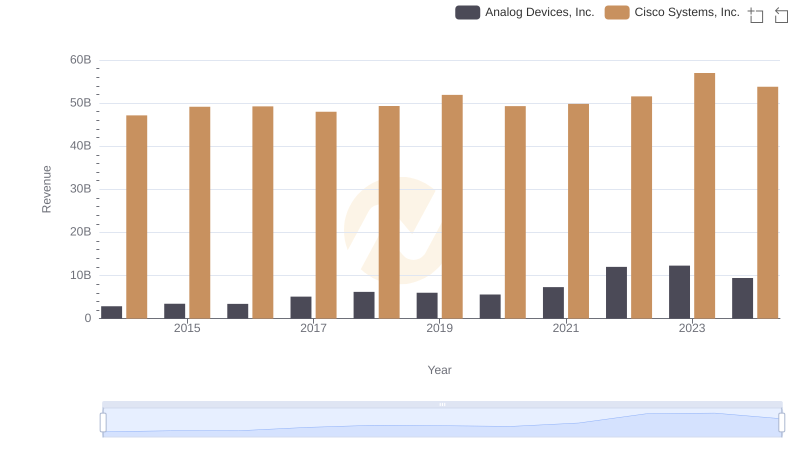
Task: Toggle Analog Devices, Inc. legend series
Action: (x=524, y=12)
